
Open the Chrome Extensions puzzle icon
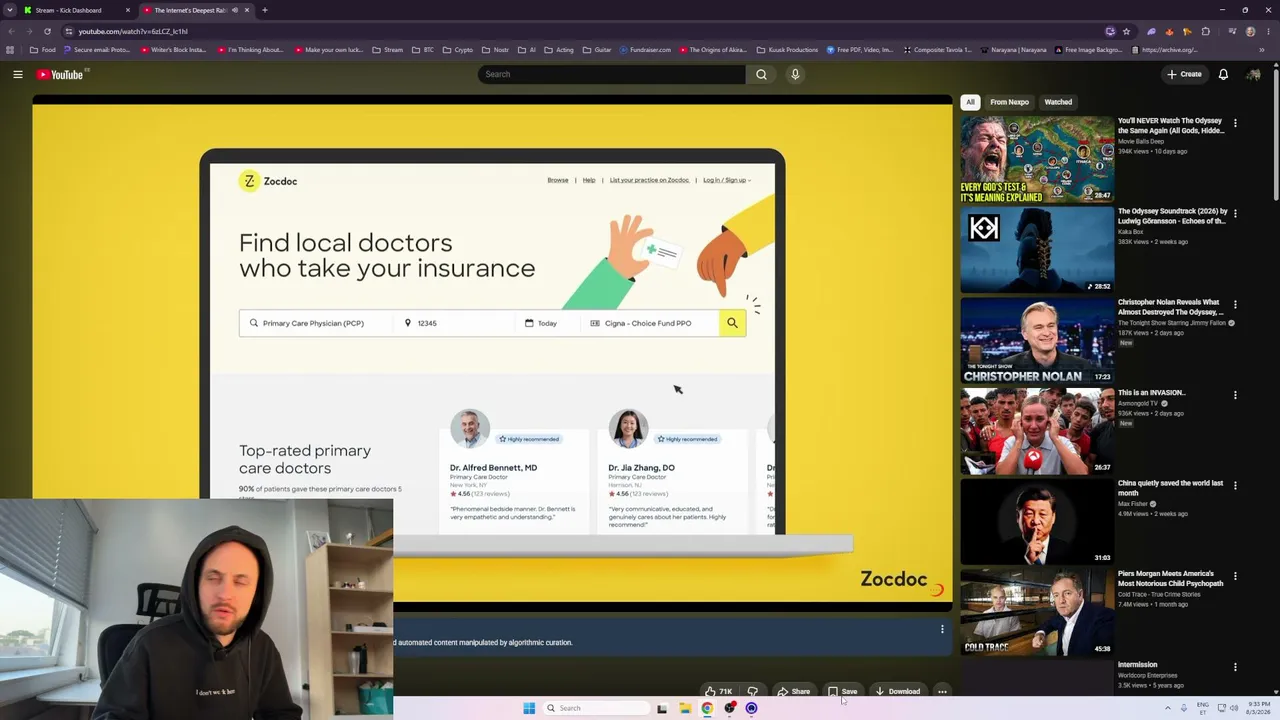pos(1205,31)
